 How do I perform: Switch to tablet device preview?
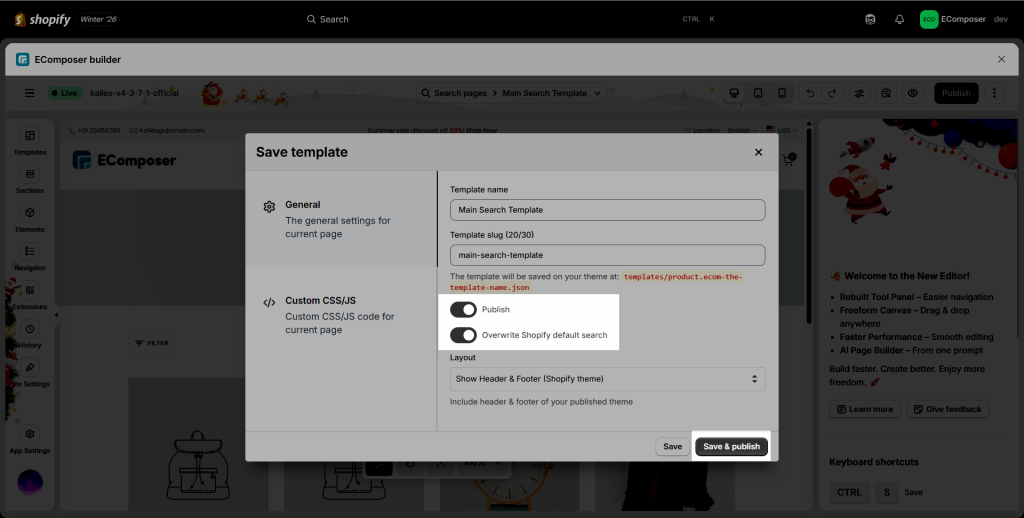[x=757, y=93]
